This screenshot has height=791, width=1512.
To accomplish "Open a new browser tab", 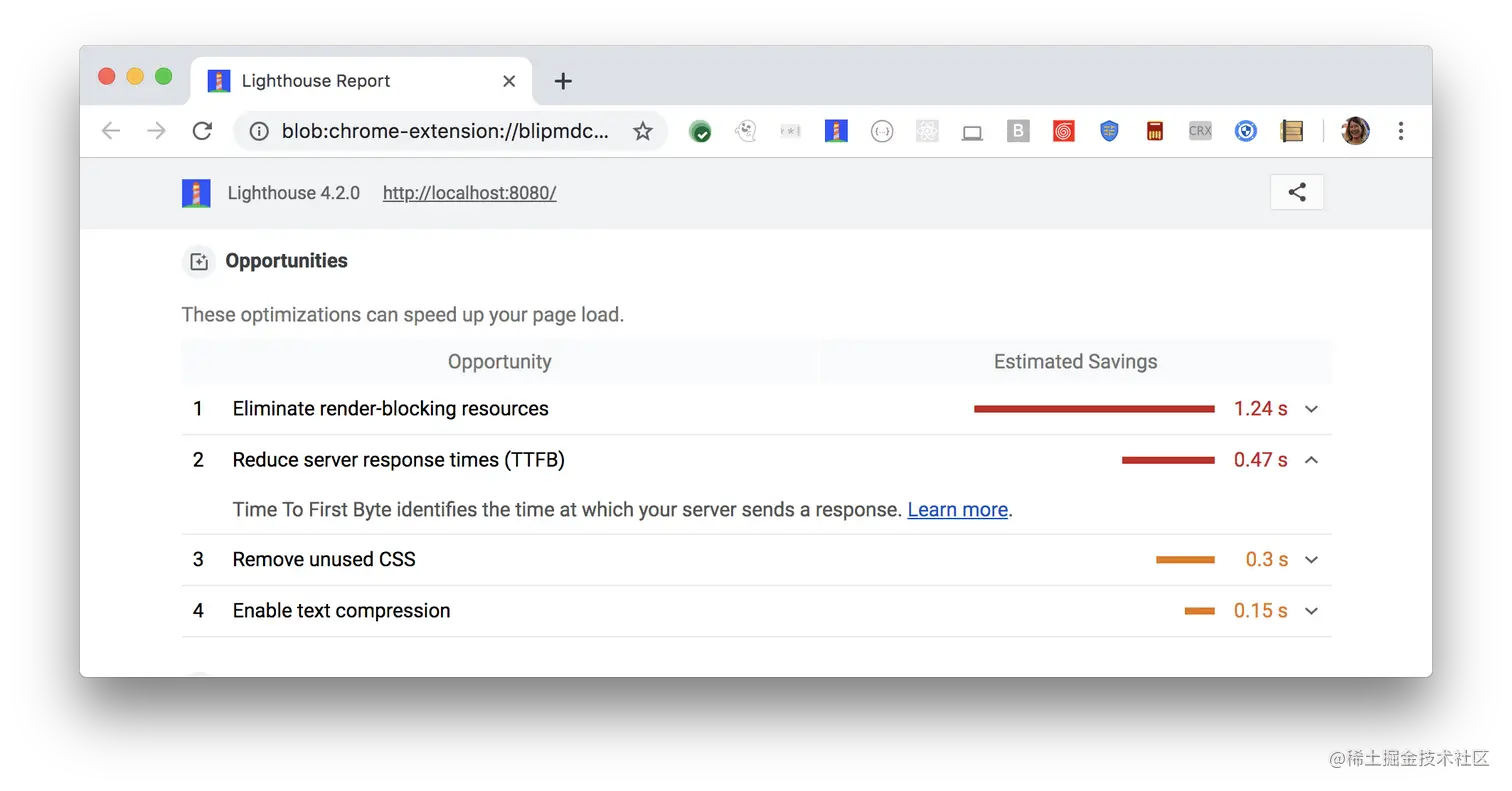I will [x=563, y=81].
